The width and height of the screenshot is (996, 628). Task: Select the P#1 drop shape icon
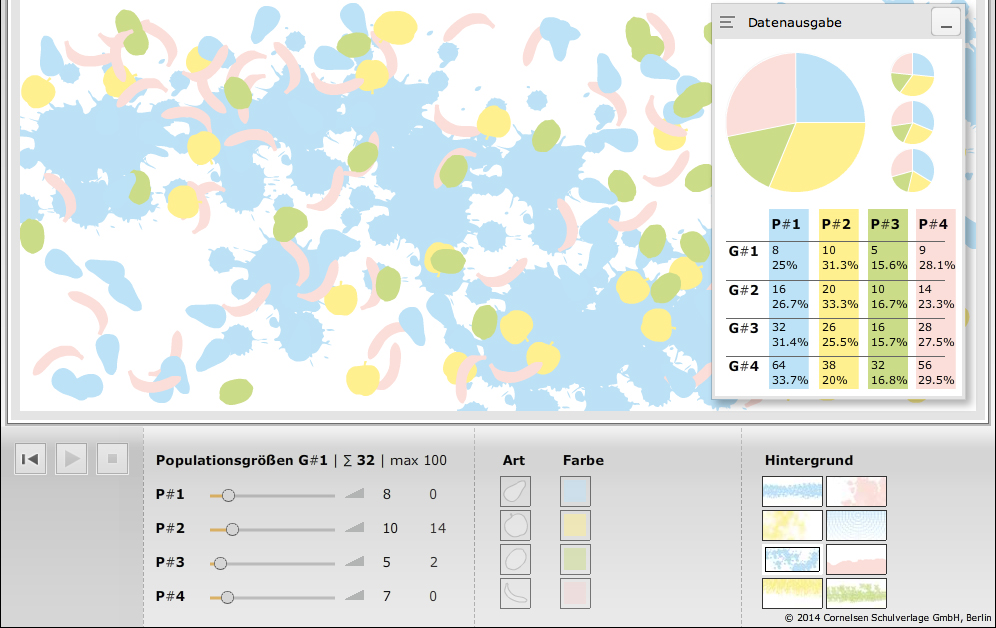pos(515,492)
